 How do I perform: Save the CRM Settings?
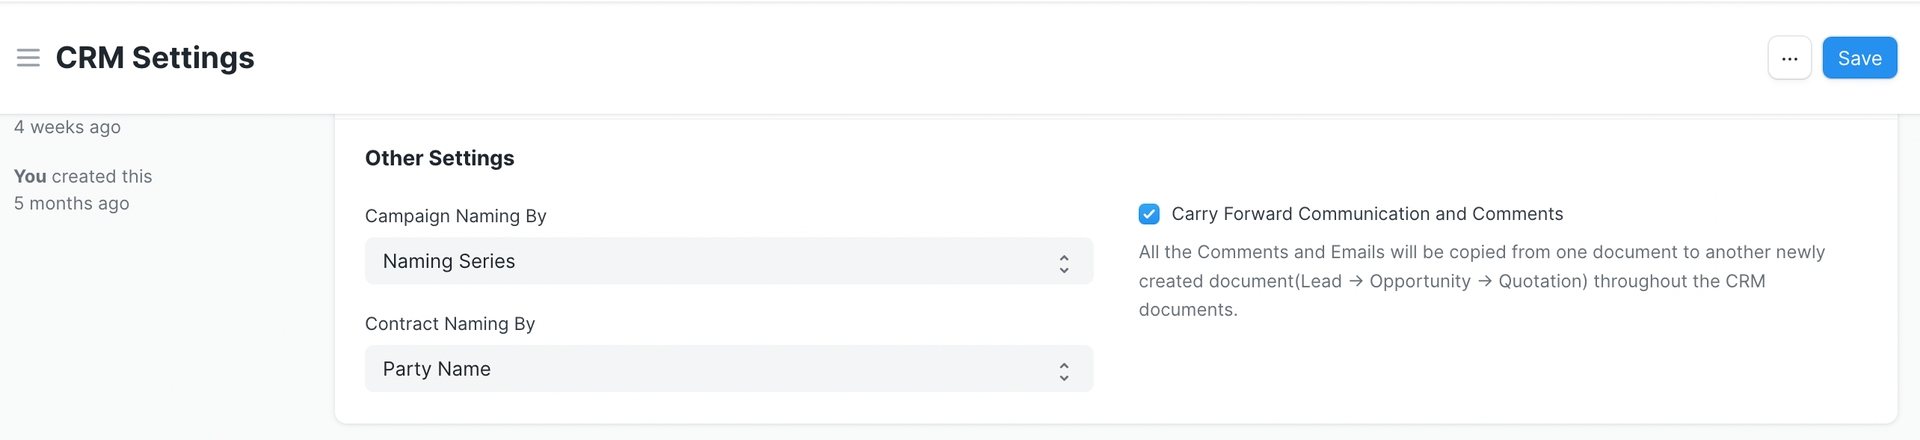pos(1859,58)
